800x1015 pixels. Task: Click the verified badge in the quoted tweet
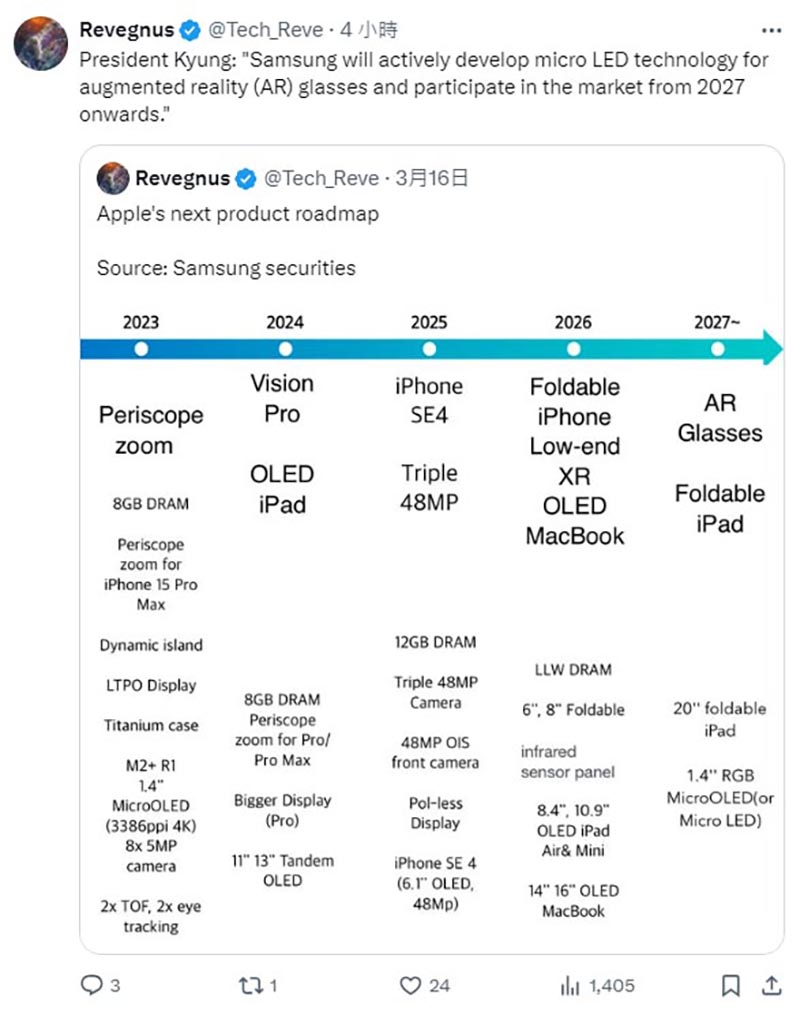click(245, 178)
